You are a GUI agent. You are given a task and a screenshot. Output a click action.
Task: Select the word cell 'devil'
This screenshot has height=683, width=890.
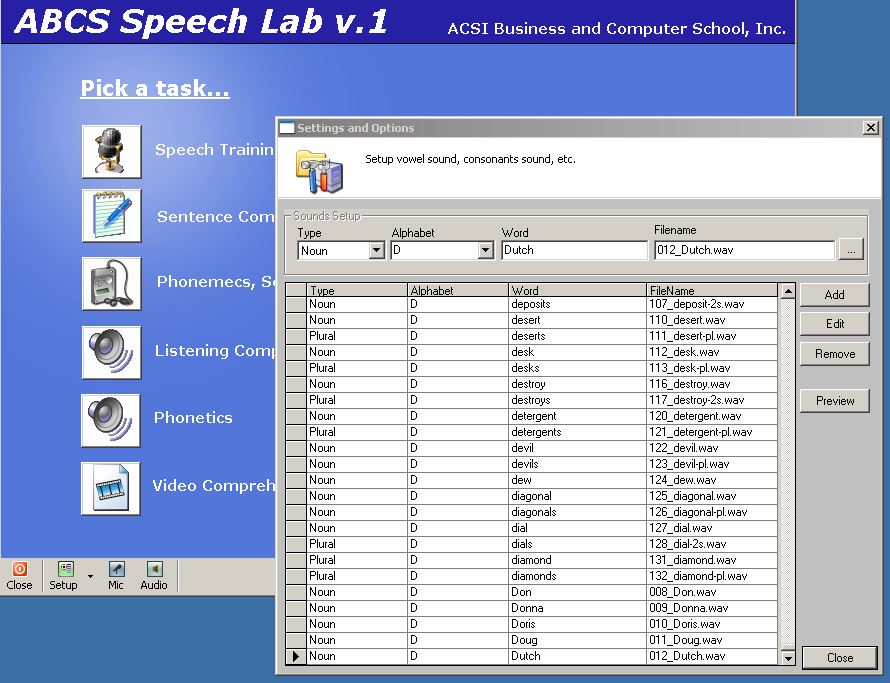(577, 448)
